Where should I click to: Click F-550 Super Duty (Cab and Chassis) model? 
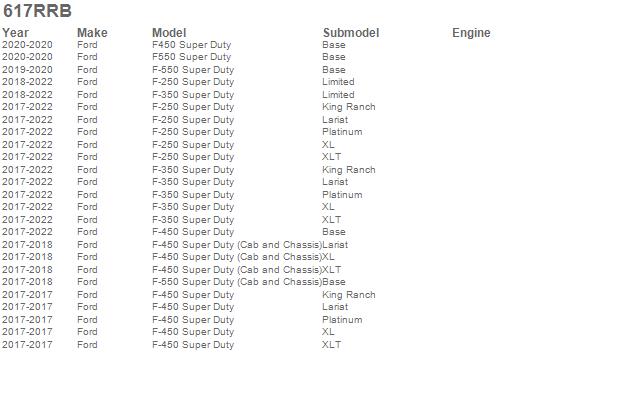coord(237,282)
